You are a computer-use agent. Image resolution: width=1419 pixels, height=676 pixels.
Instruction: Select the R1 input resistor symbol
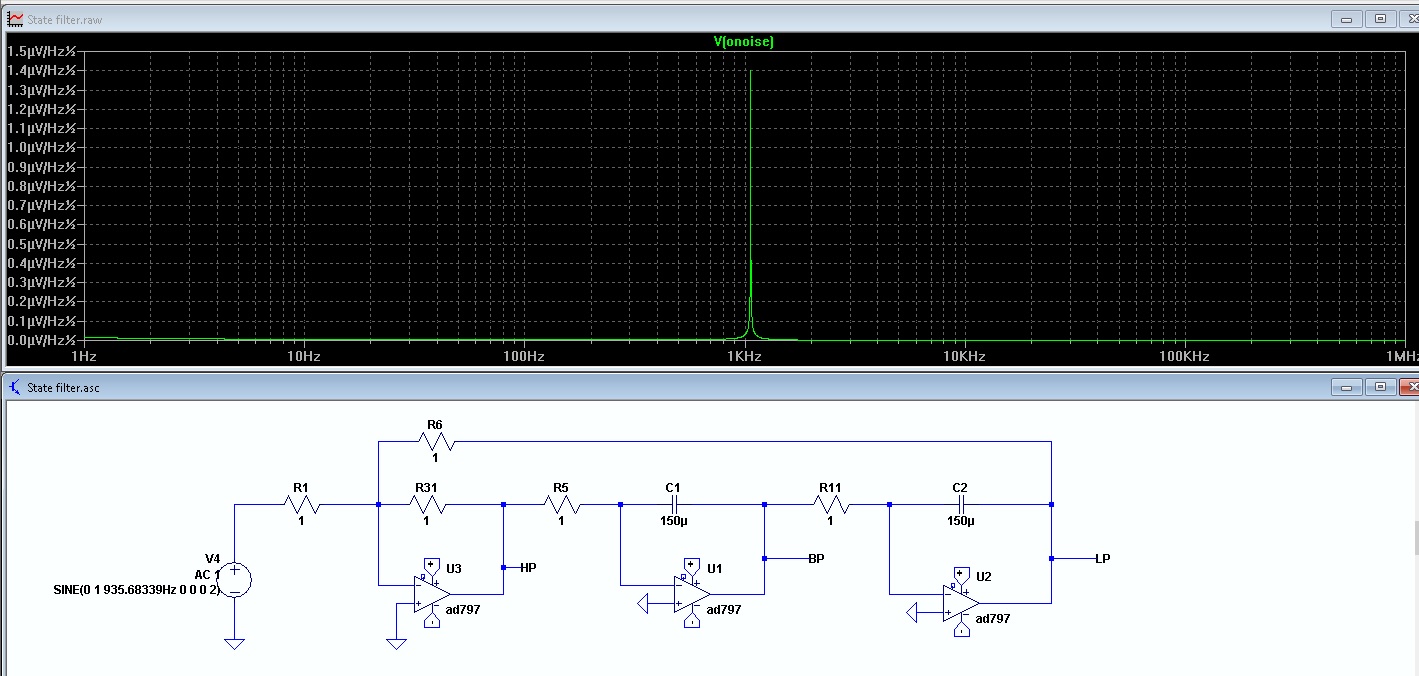click(301, 505)
